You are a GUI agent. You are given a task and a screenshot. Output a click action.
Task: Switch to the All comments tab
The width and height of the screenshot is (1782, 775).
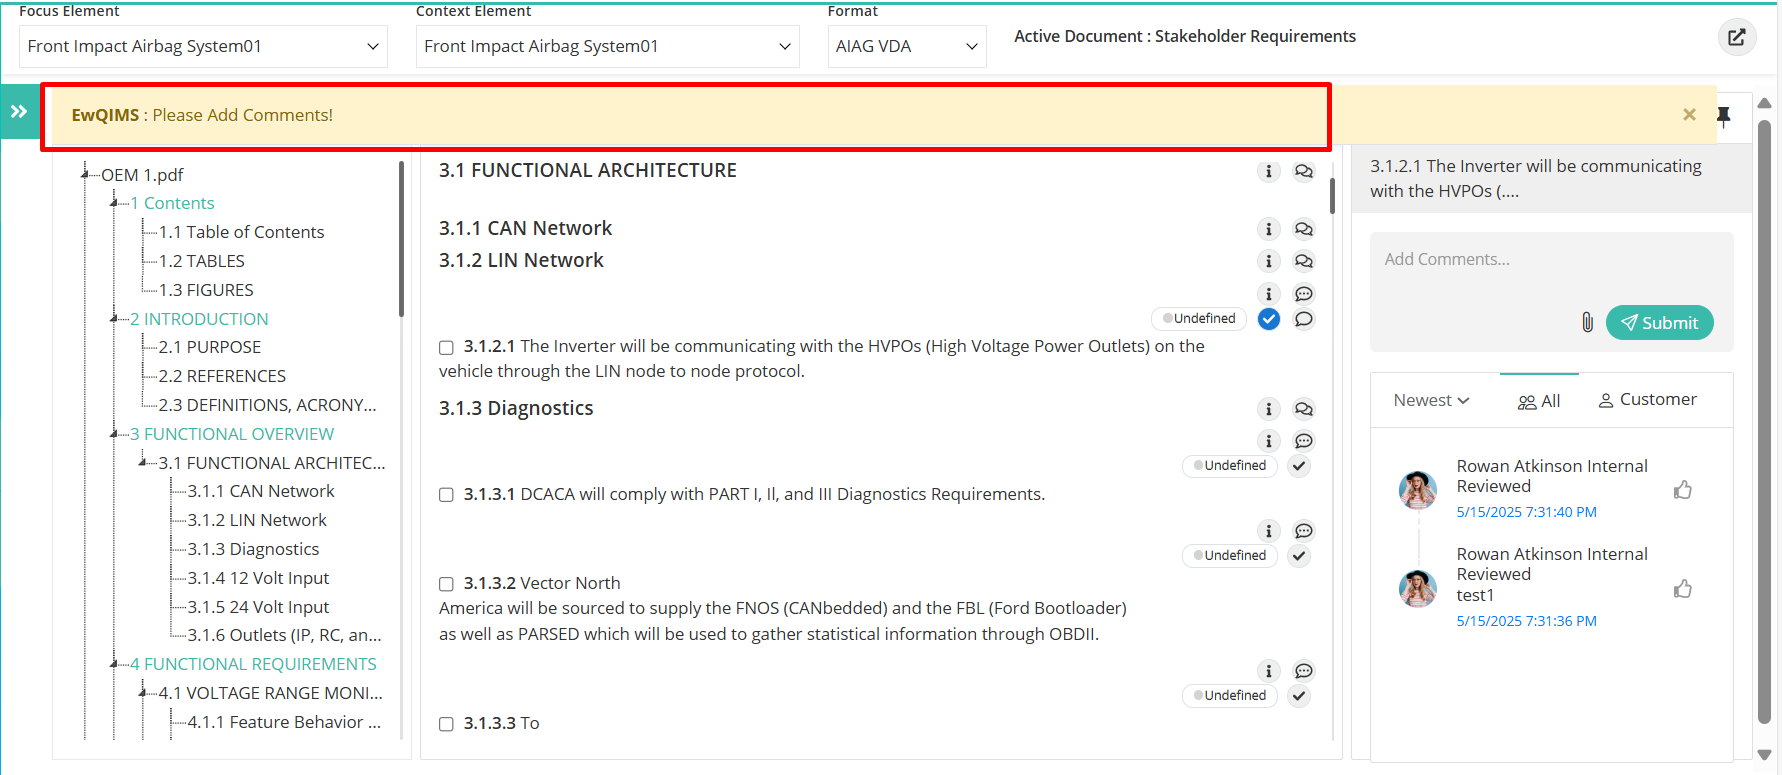click(x=1539, y=401)
